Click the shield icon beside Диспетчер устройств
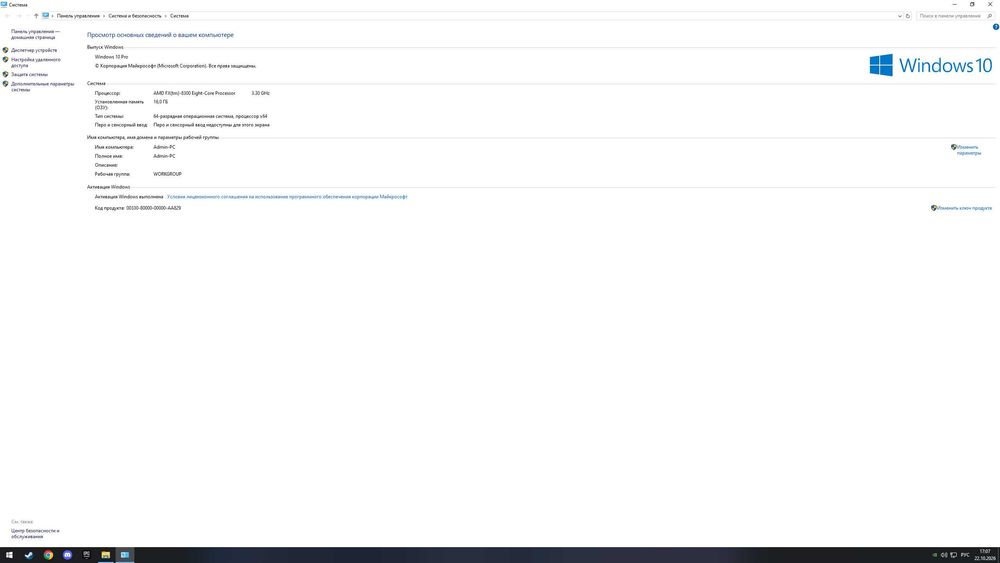Viewport: 1000px width, 563px height. tap(6, 50)
